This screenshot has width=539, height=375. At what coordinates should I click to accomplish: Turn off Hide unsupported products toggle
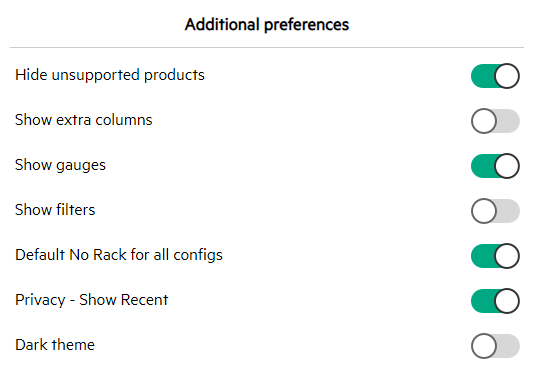[x=495, y=76]
